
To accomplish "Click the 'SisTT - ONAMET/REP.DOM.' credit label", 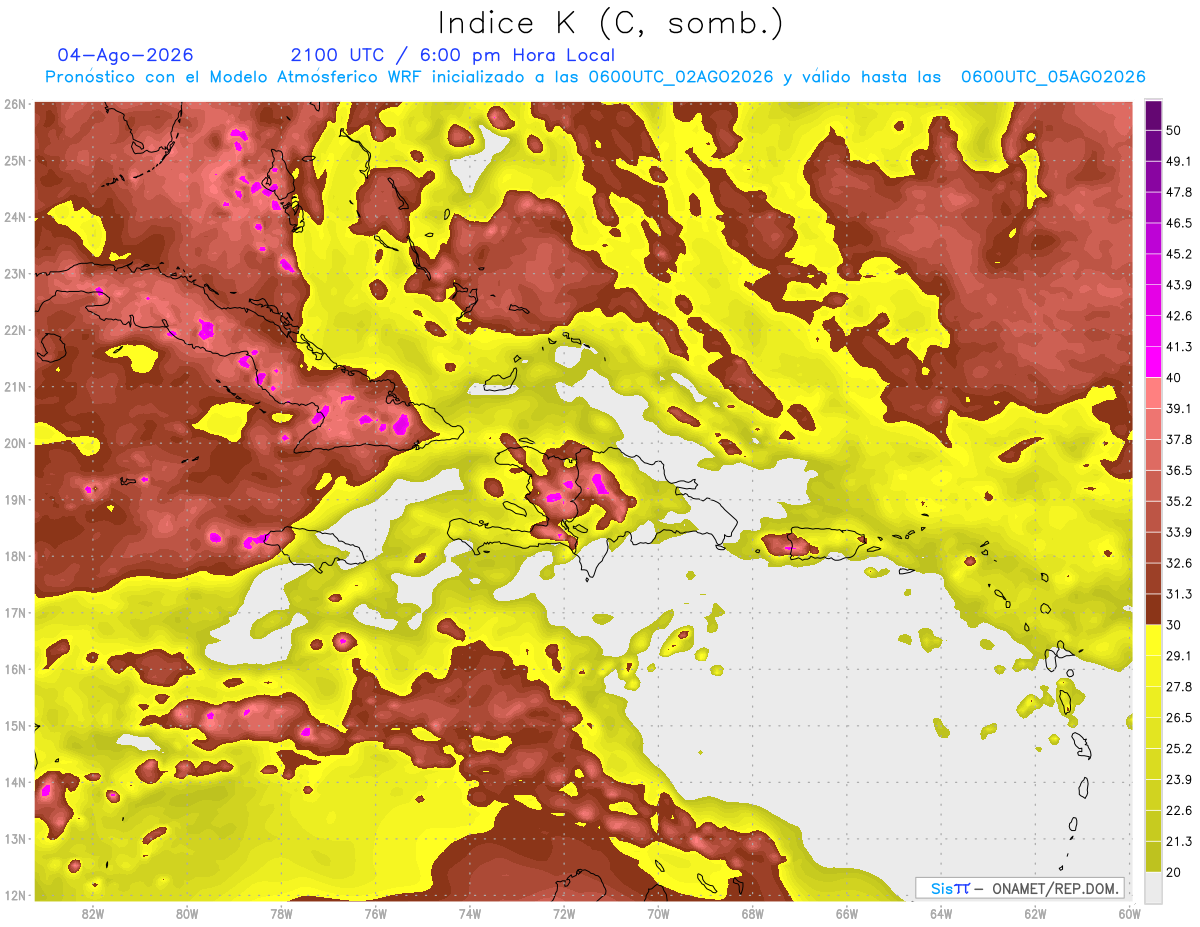I will (x=1022, y=888).
